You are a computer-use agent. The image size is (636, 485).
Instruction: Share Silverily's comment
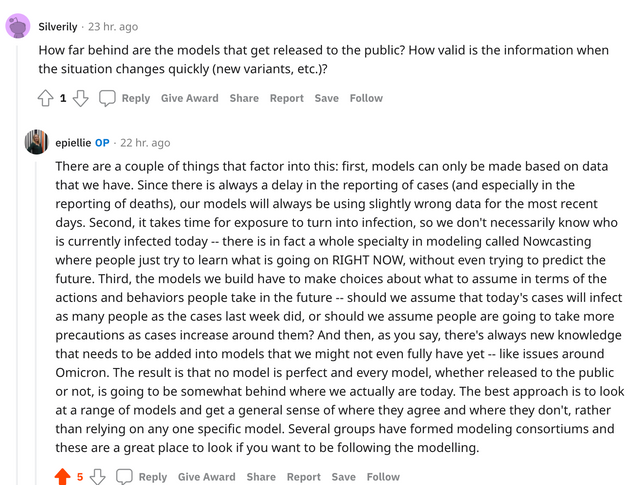pos(244,98)
